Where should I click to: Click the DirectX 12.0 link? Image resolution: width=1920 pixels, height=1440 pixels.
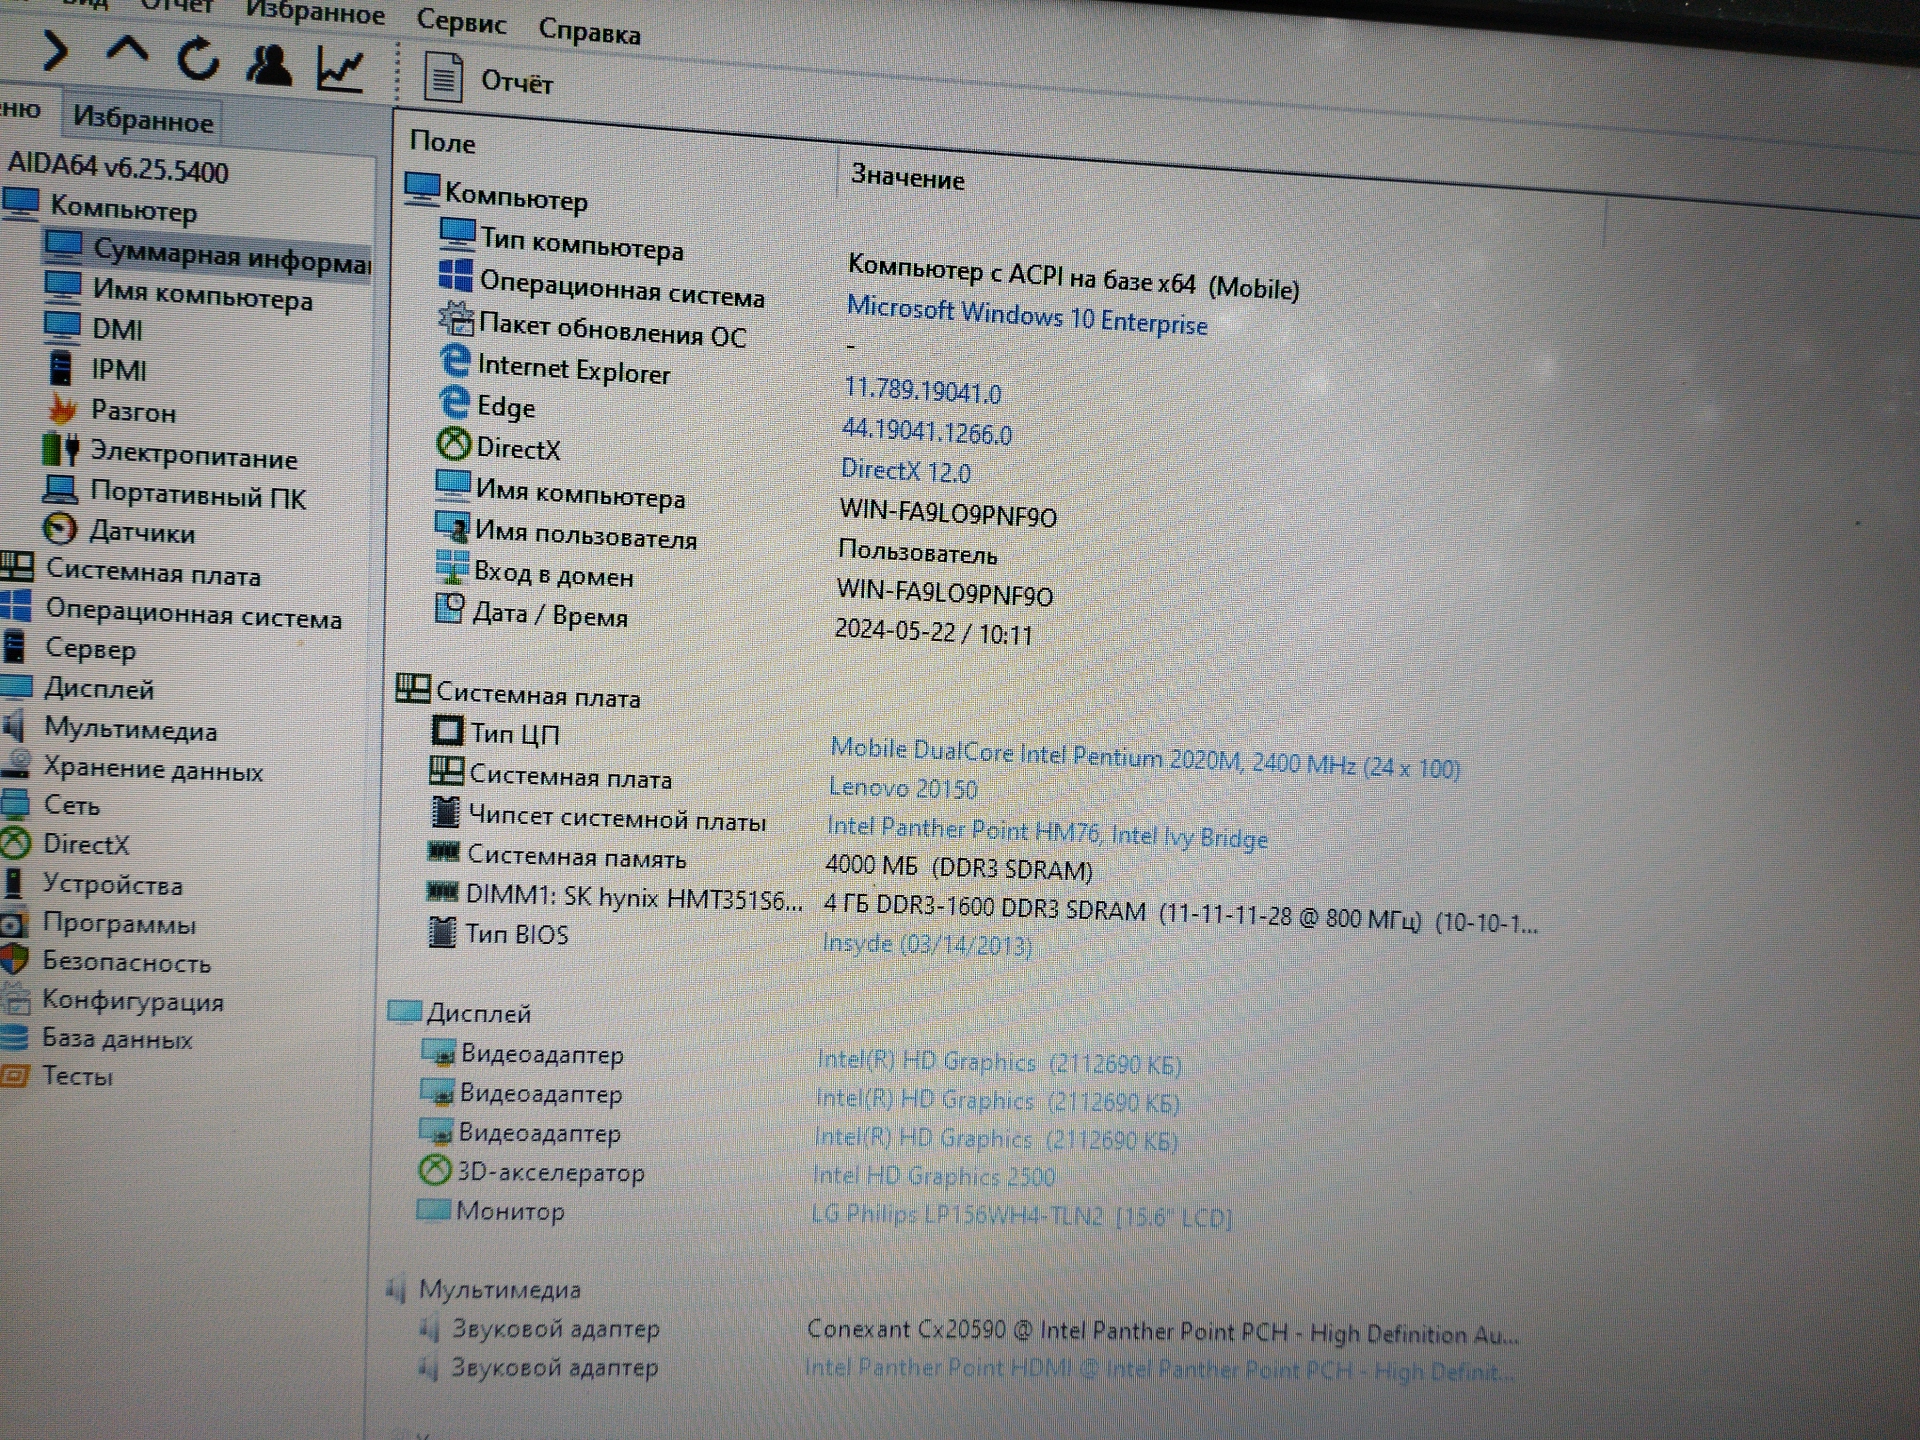[906, 470]
